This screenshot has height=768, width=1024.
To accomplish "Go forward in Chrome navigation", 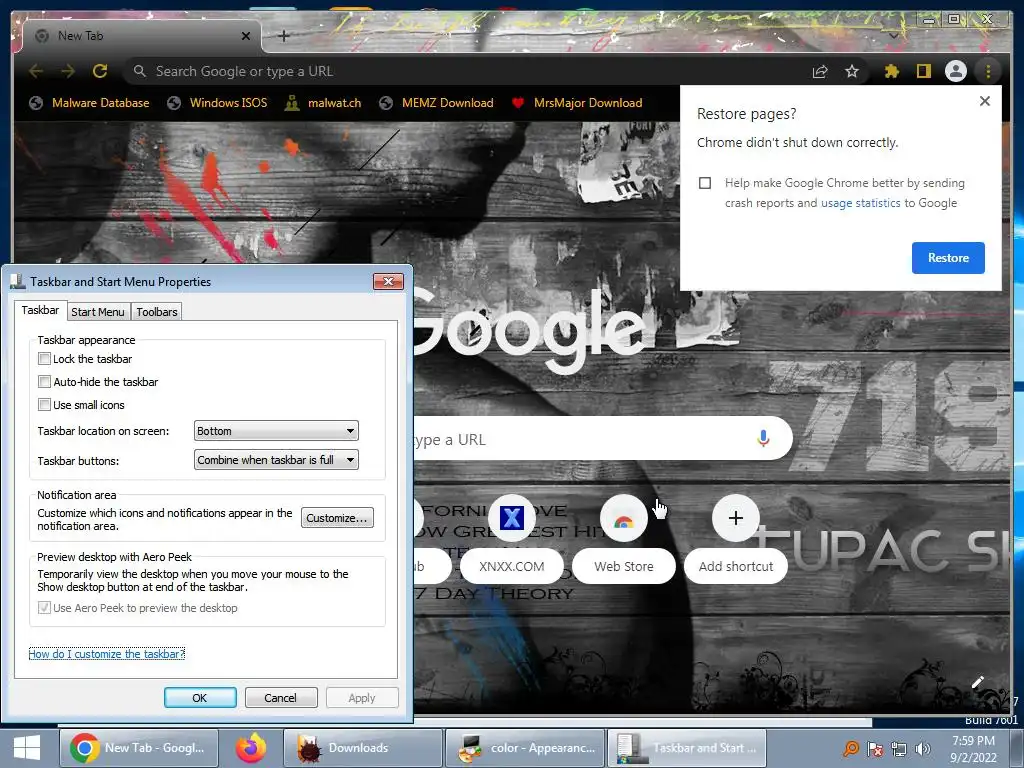I will click(x=68, y=71).
